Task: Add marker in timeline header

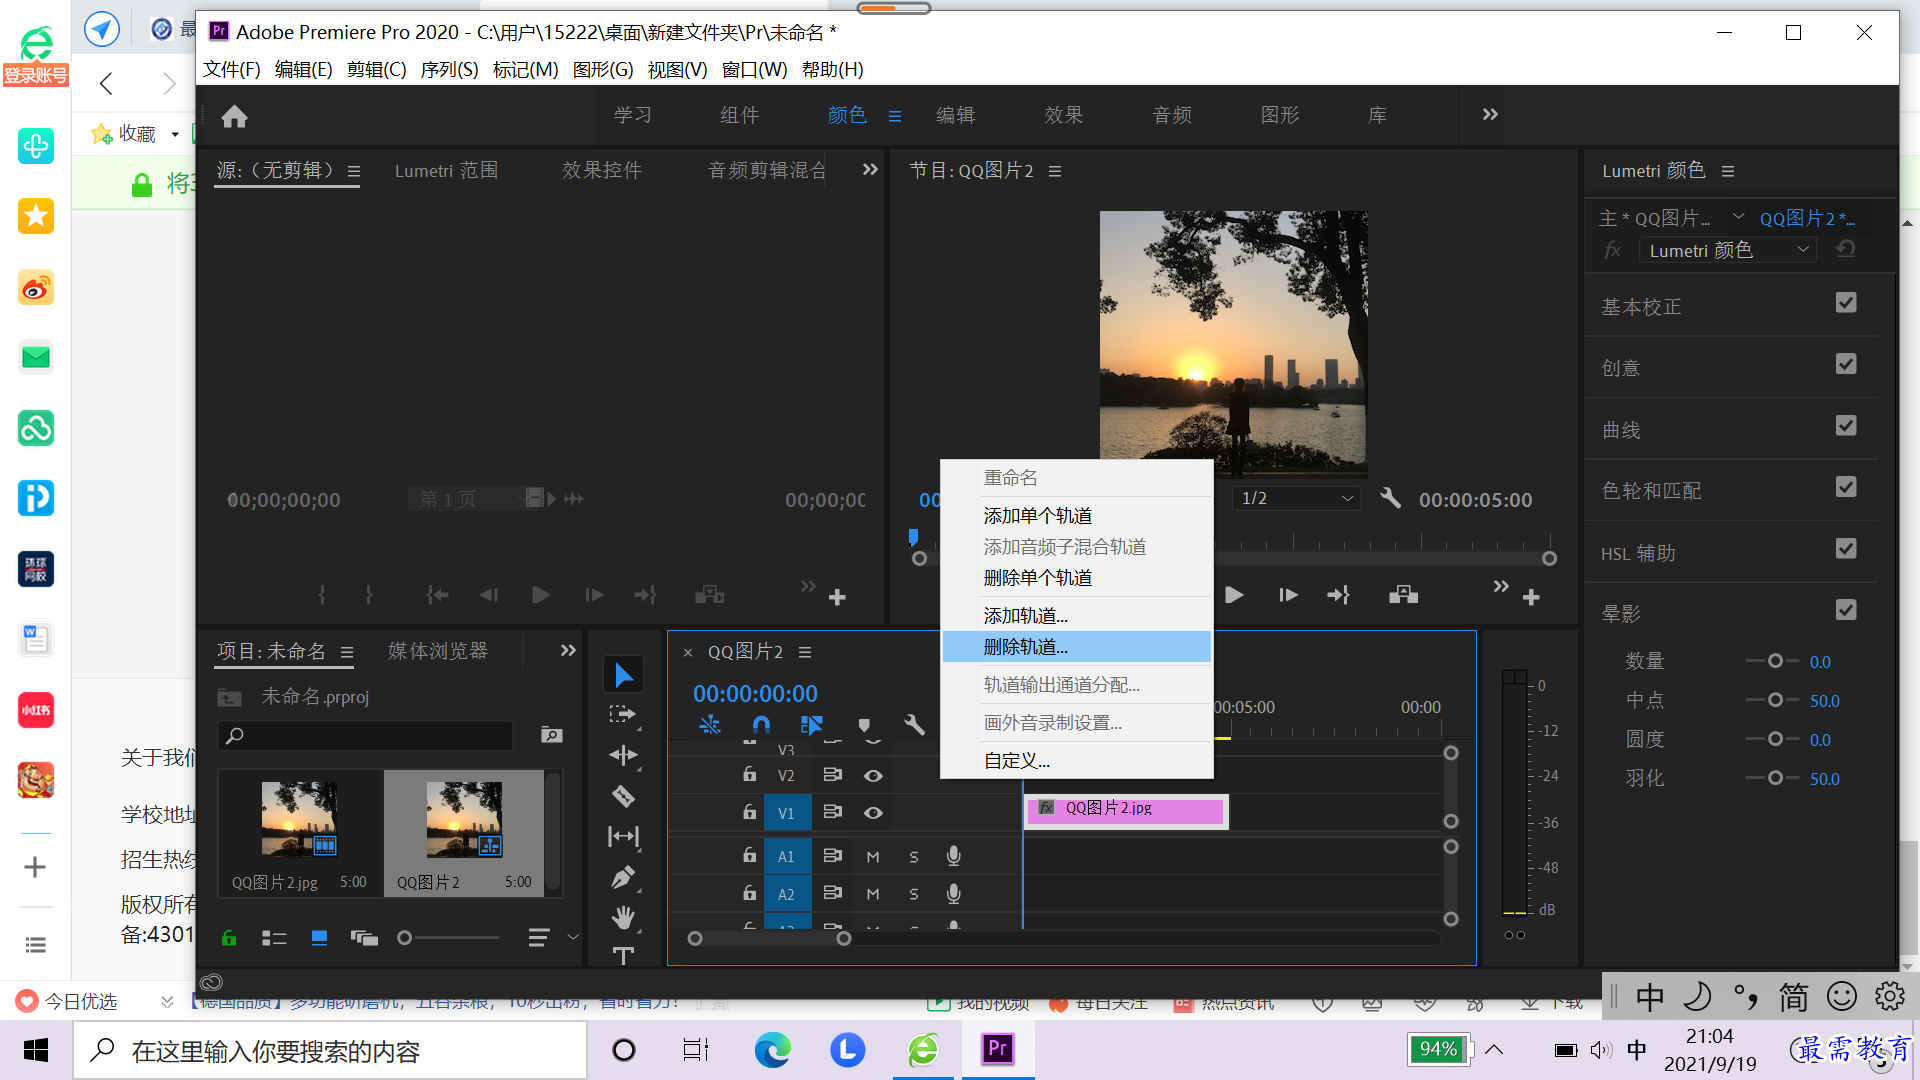Action: [864, 725]
